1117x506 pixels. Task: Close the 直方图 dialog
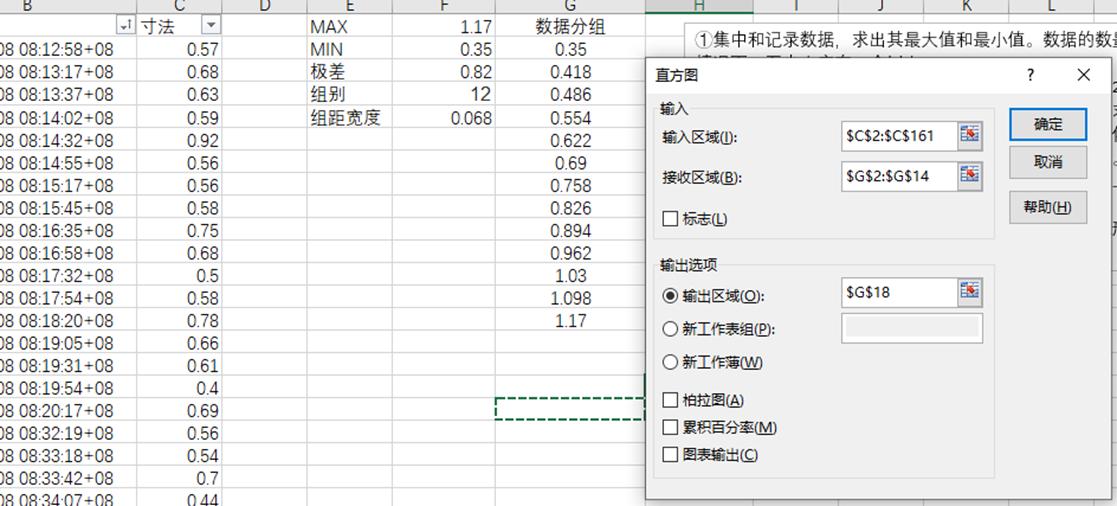(x=1084, y=75)
